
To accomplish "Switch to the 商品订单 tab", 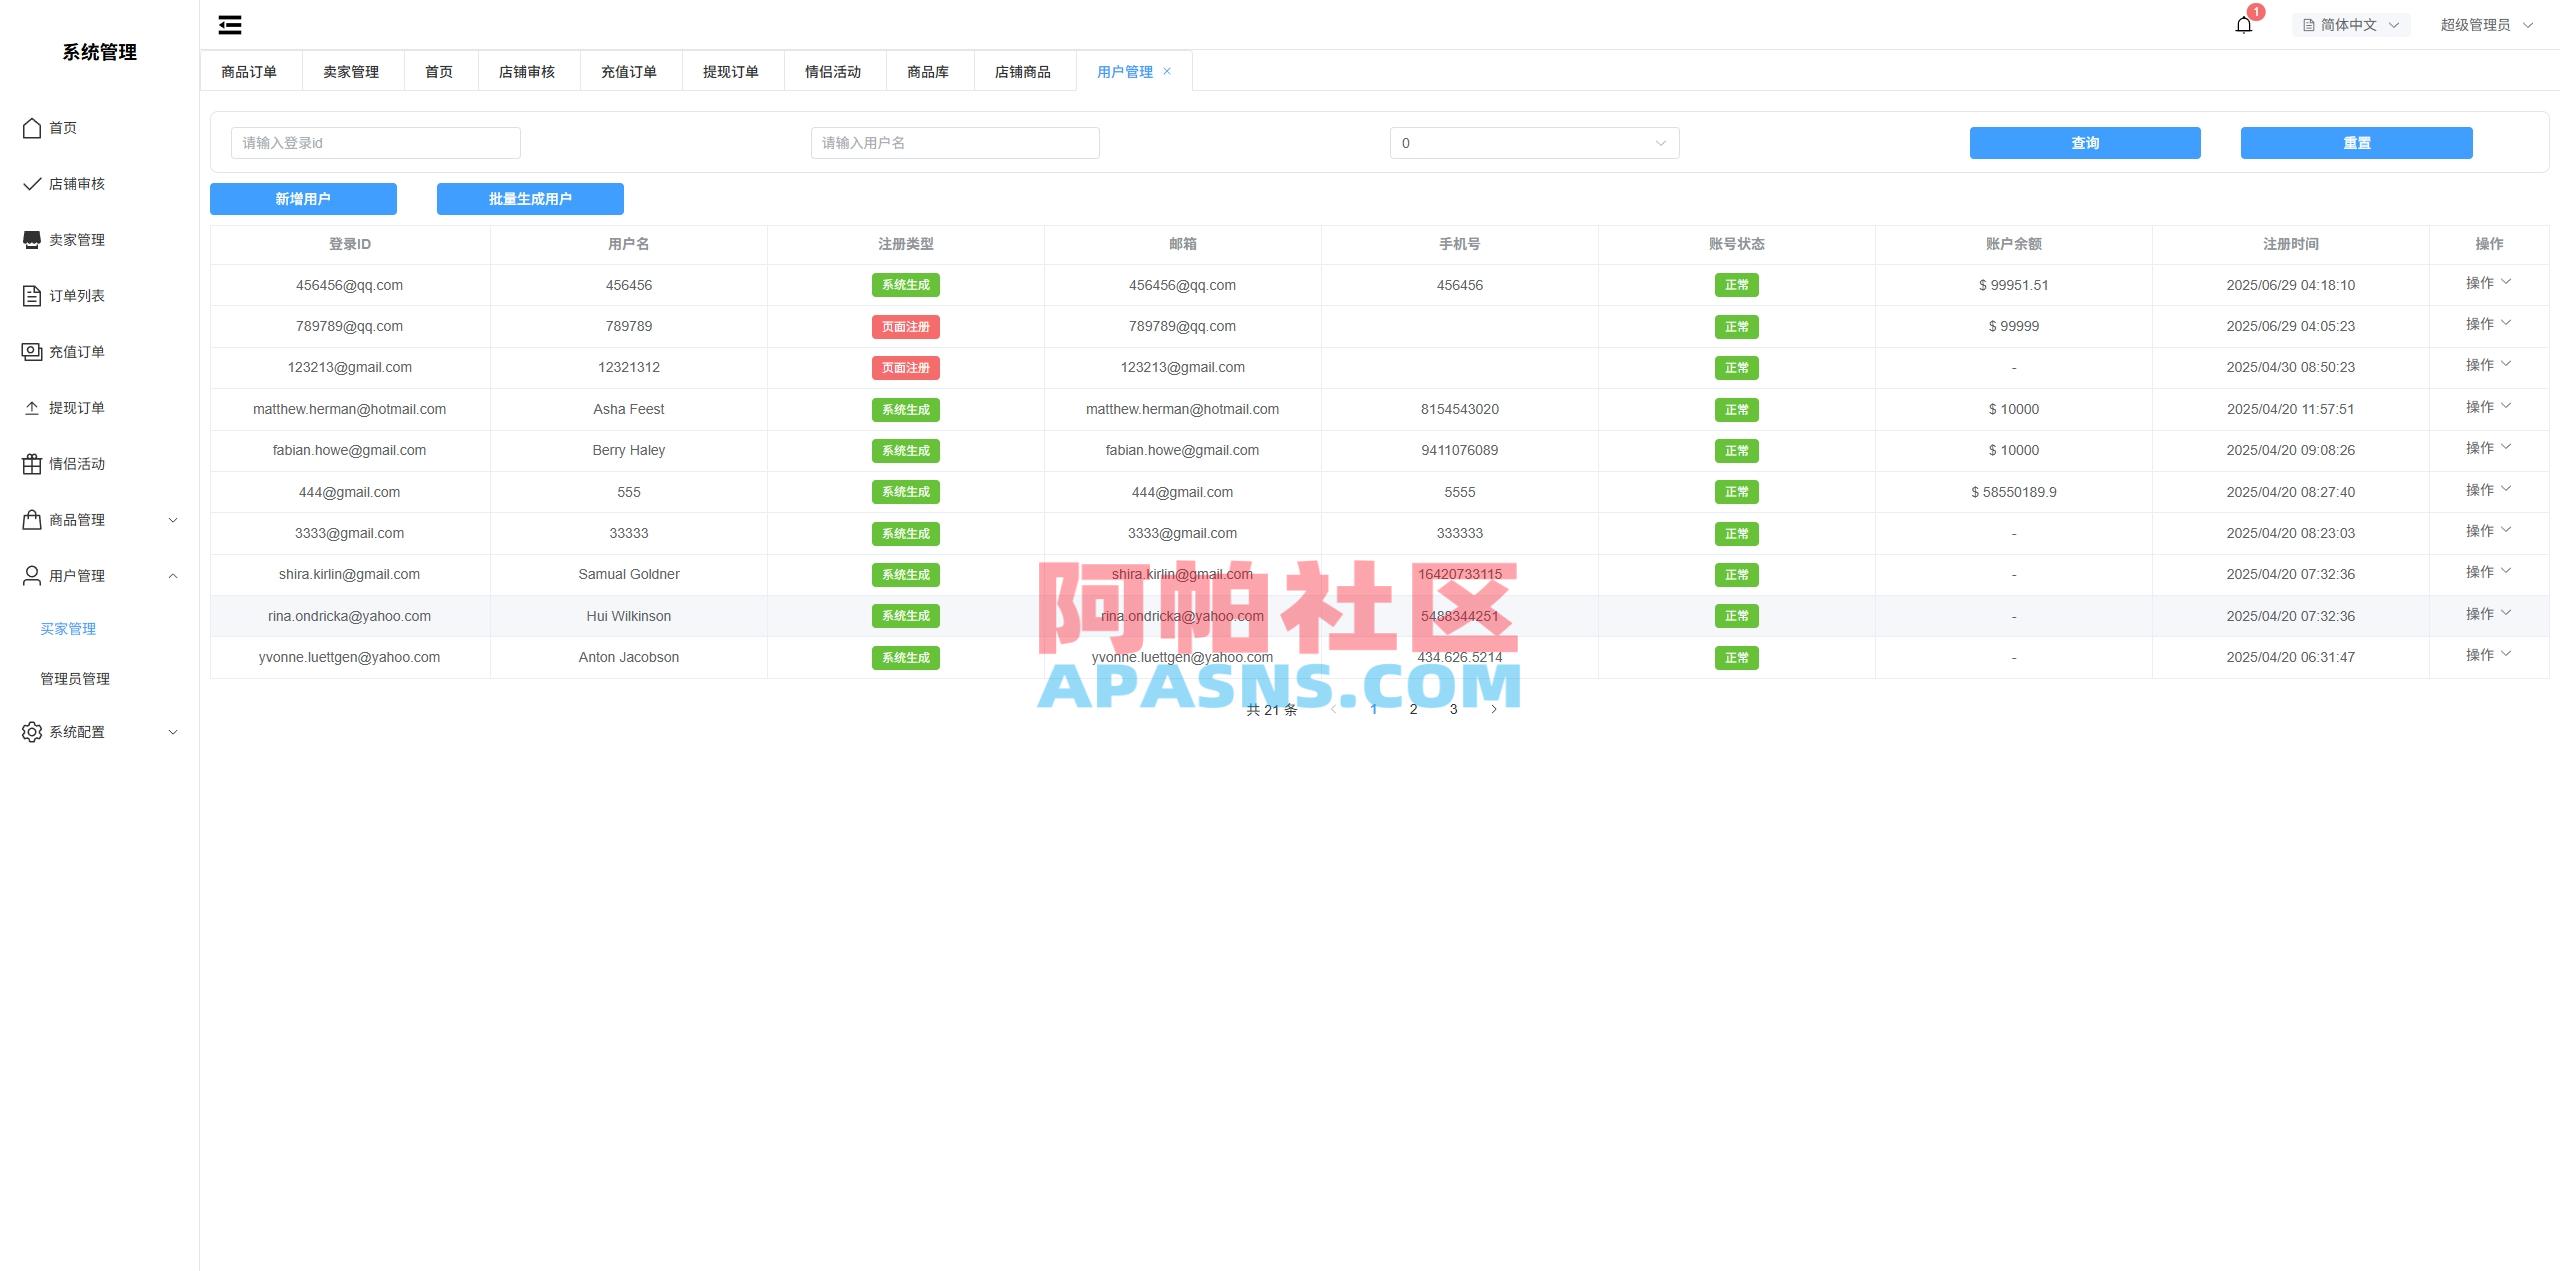I will click(x=252, y=71).
